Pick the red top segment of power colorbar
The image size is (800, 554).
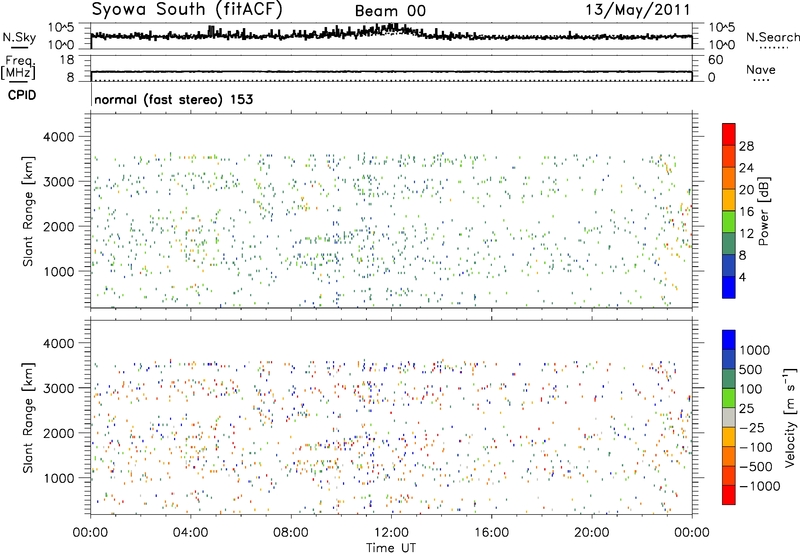(x=729, y=134)
